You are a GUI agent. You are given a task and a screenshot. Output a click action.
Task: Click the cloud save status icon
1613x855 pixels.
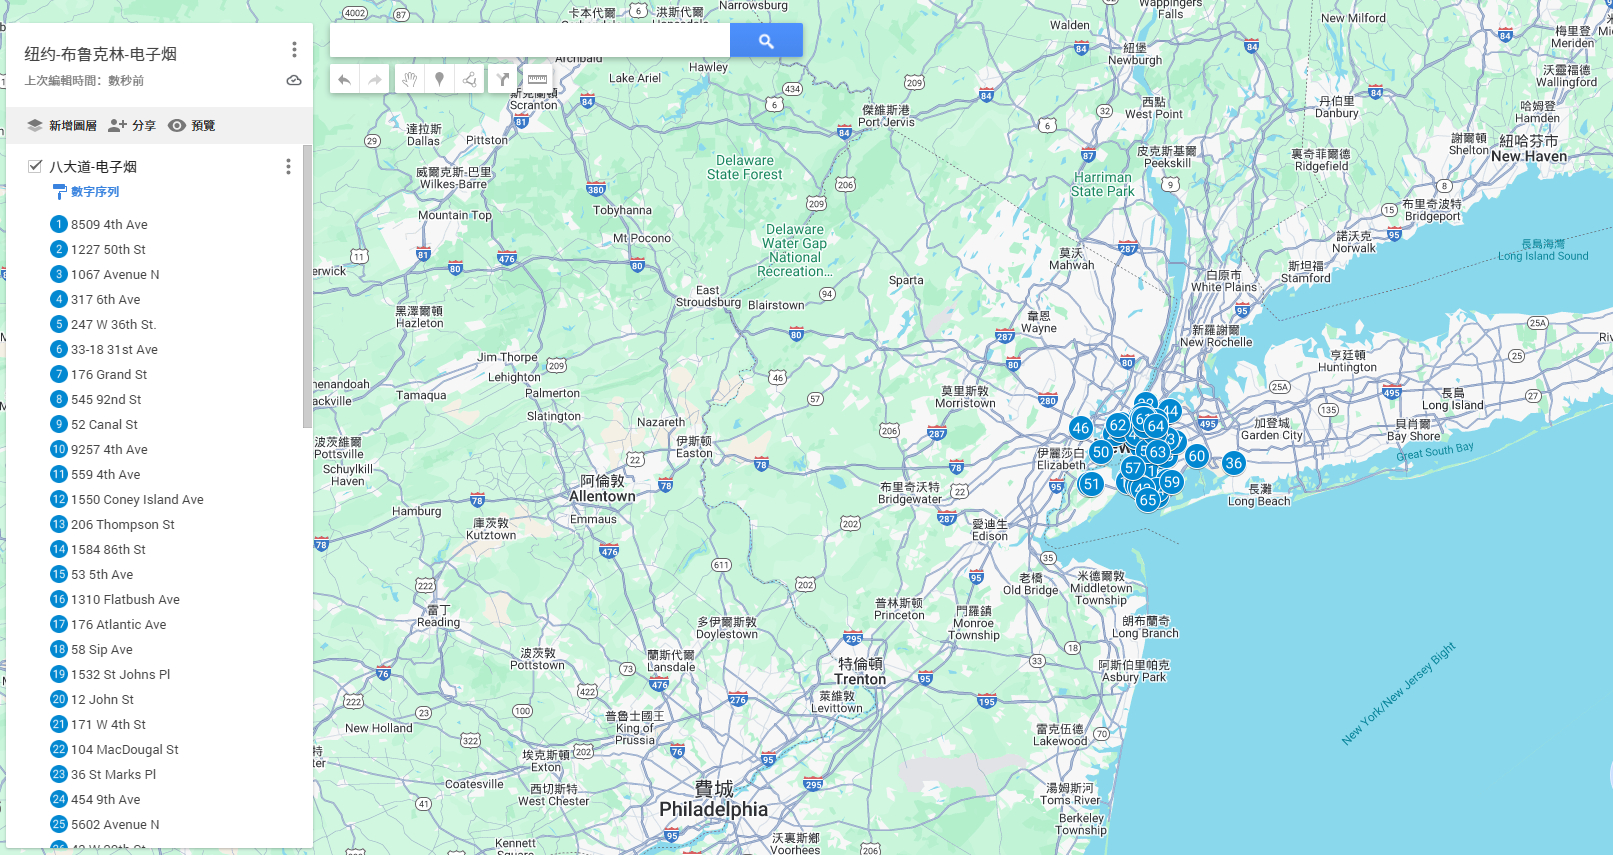click(x=294, y=81)
